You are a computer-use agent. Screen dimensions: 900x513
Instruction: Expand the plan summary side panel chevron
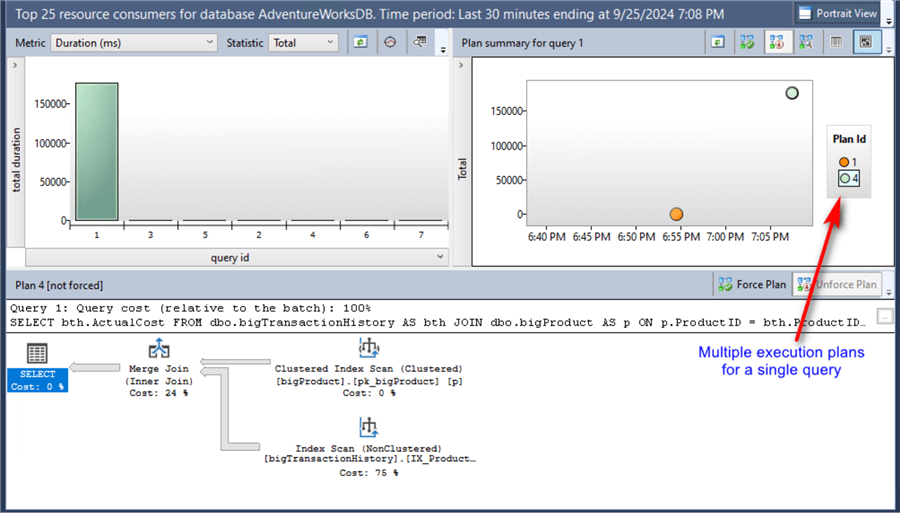[461, 65]
